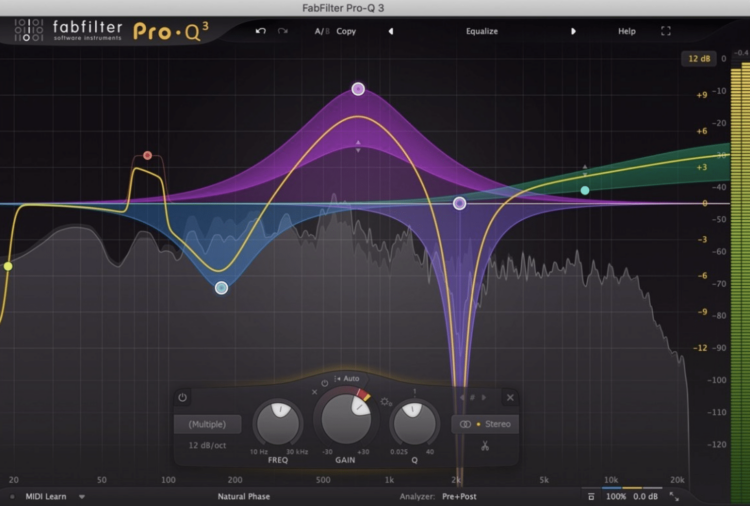This screenshot has height=506, width=750.
Task: Close the band controls with the X
Action: pos(510,397)
